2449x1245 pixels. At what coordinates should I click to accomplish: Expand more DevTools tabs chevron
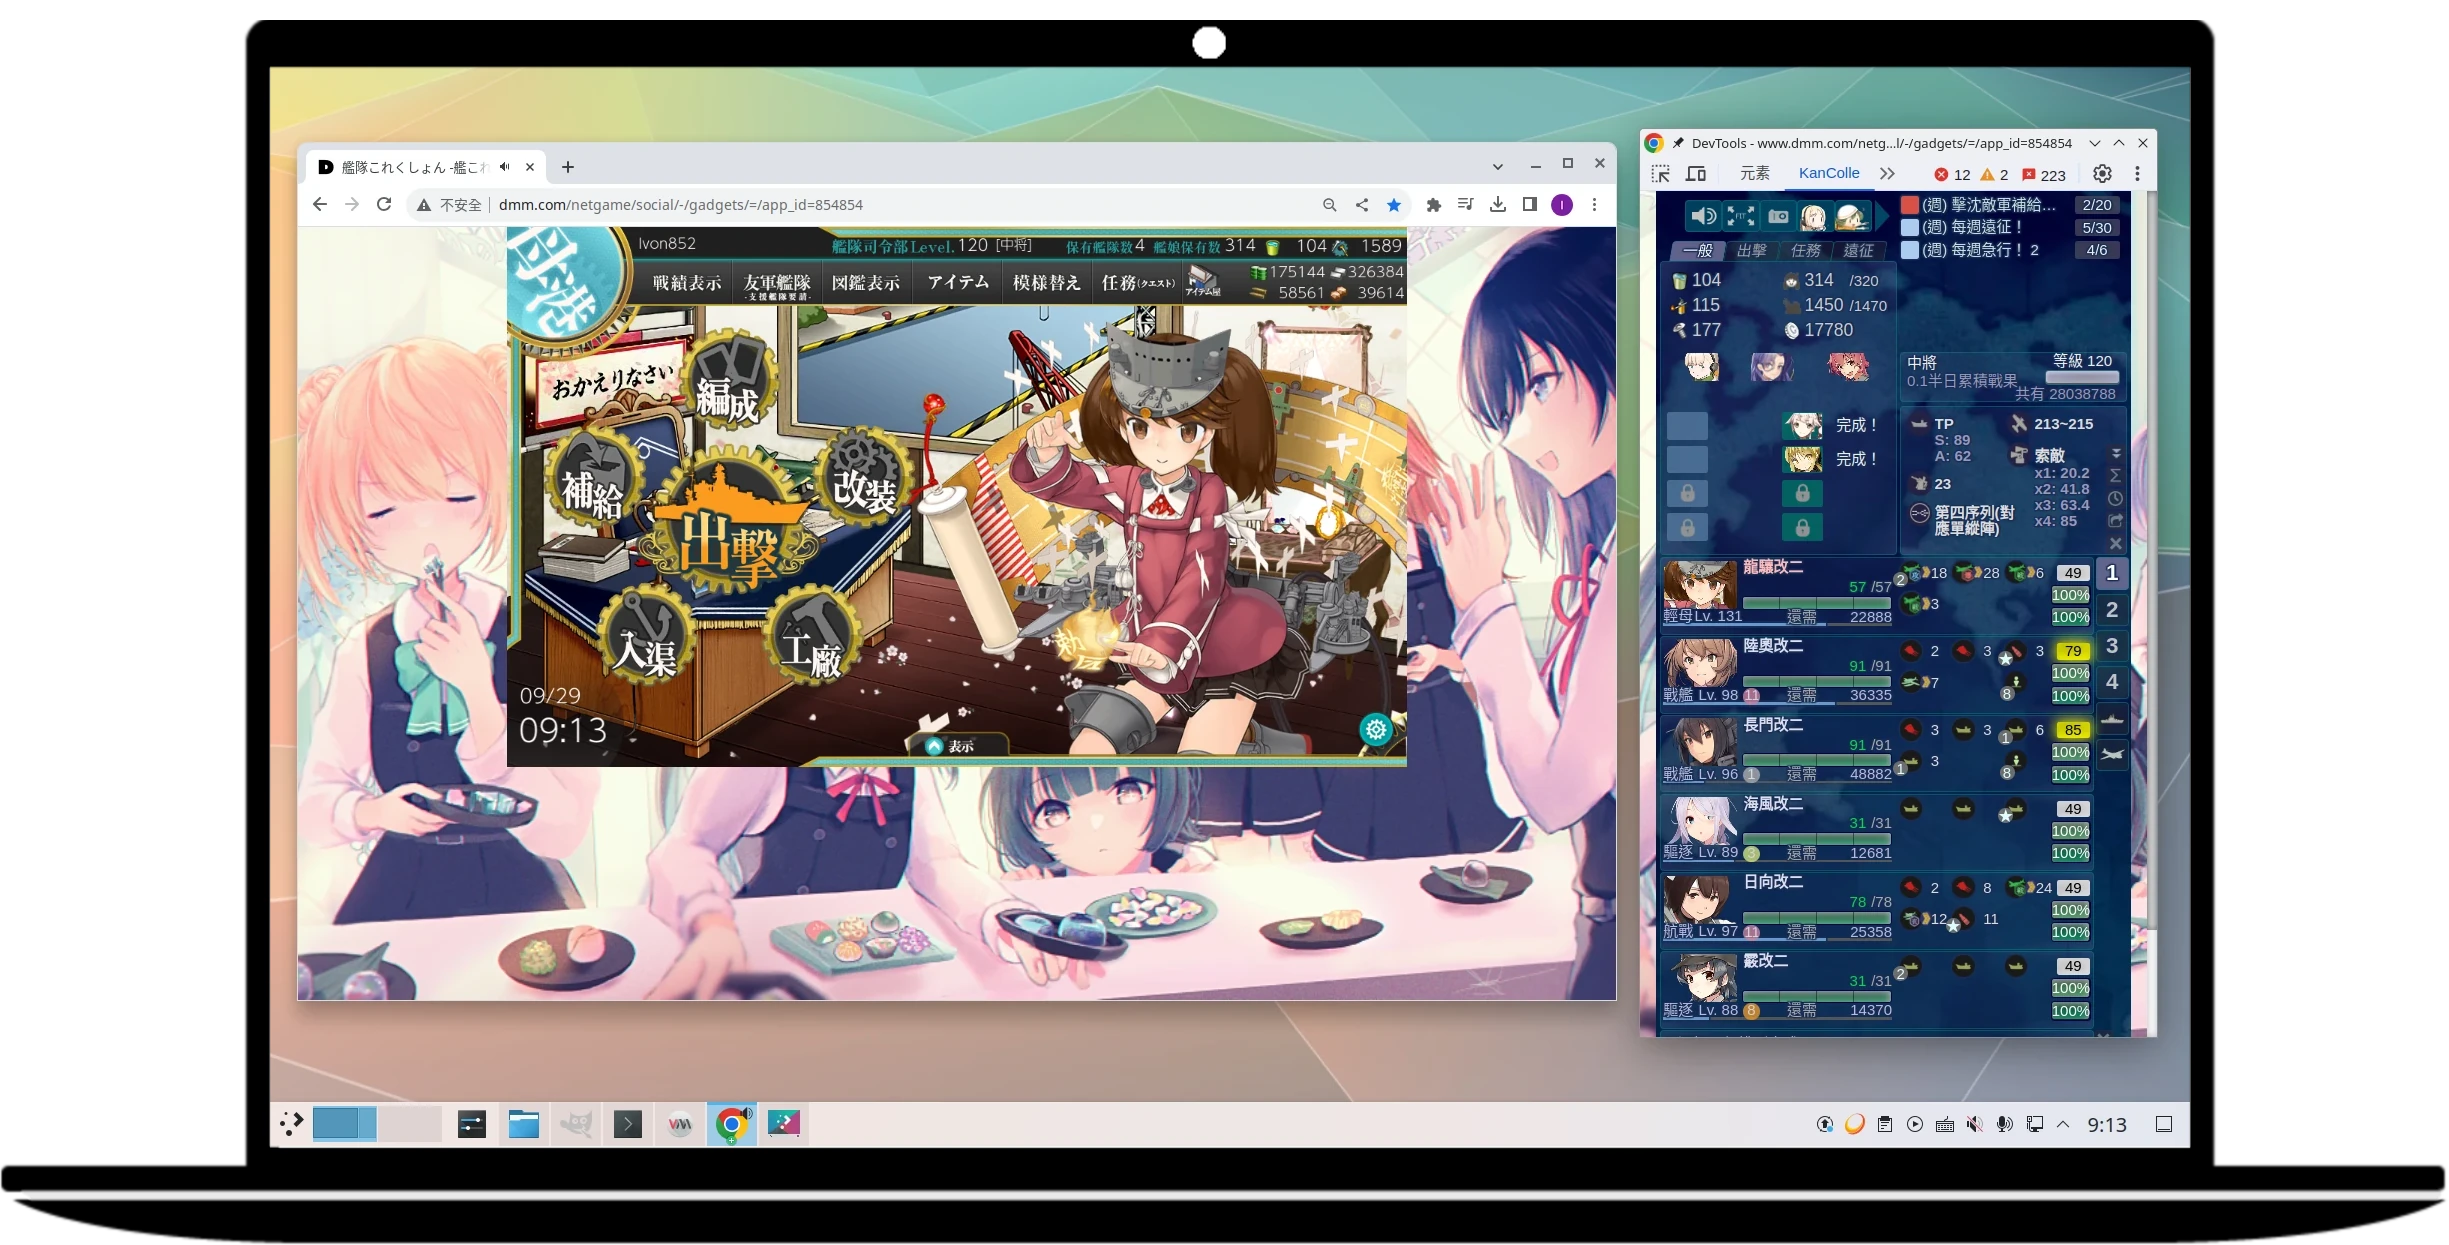(x=1887, y=174)
